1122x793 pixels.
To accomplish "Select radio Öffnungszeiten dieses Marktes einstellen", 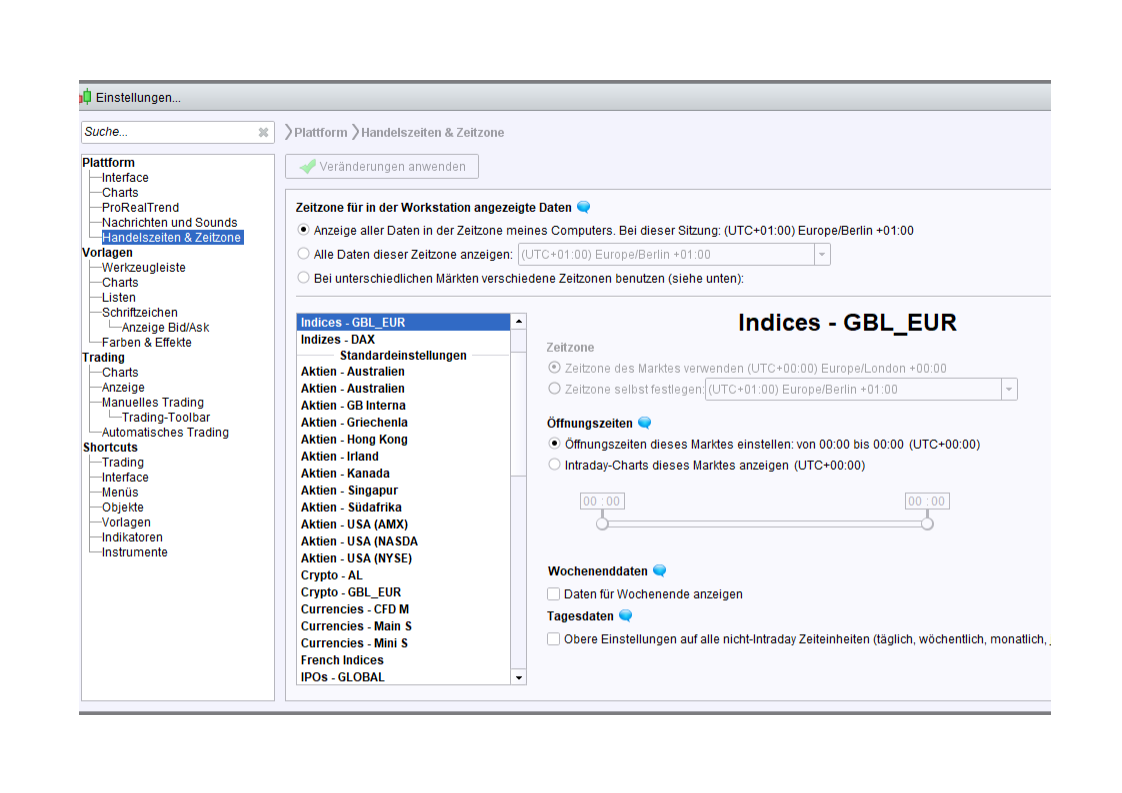I will (554, 444).
